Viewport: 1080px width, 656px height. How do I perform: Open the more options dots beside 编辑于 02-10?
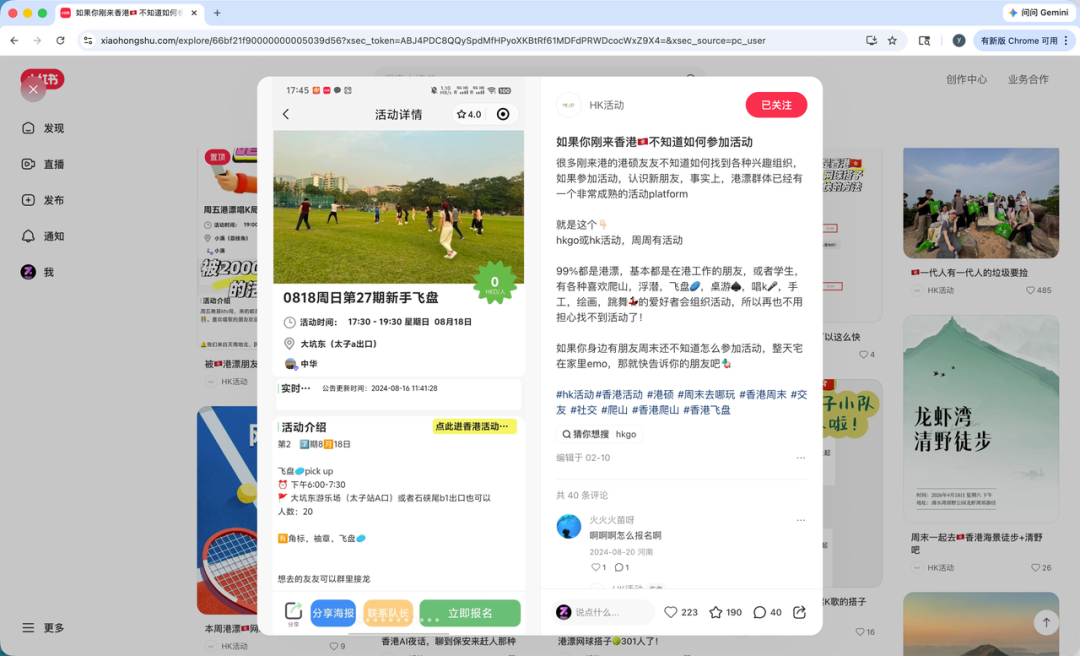pos(800,458)
